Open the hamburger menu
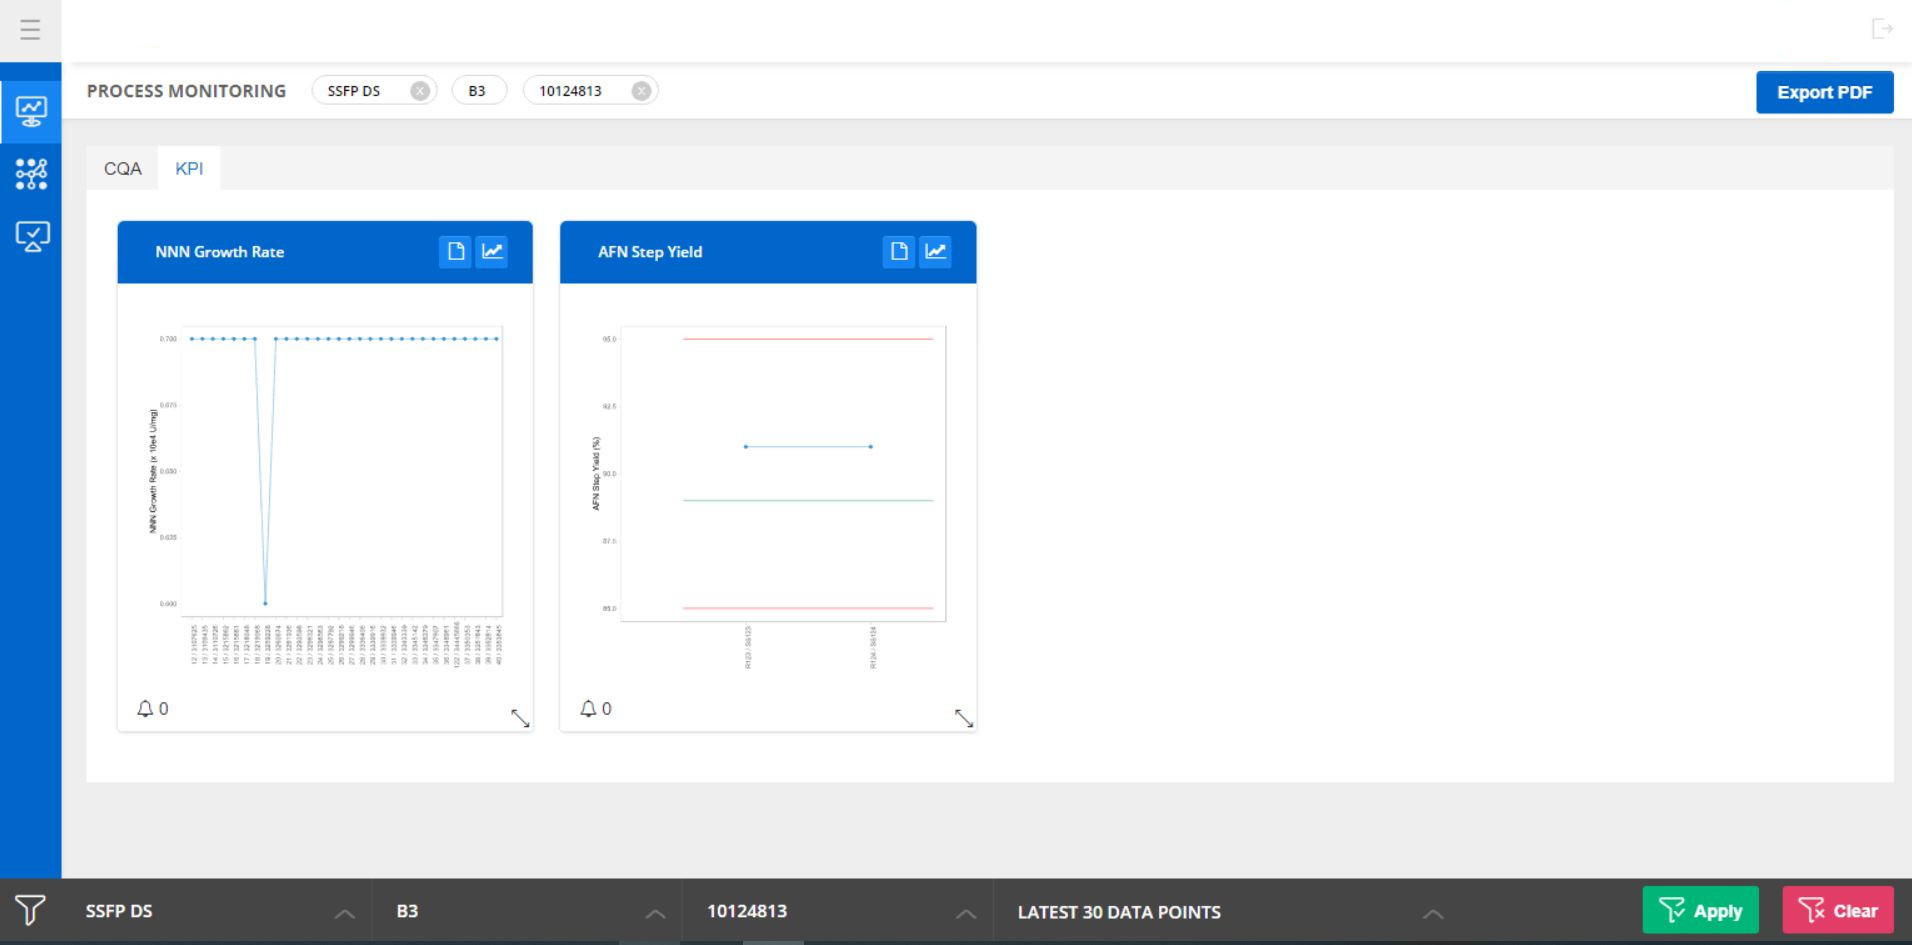The image size is (1912, 945). 30,30
